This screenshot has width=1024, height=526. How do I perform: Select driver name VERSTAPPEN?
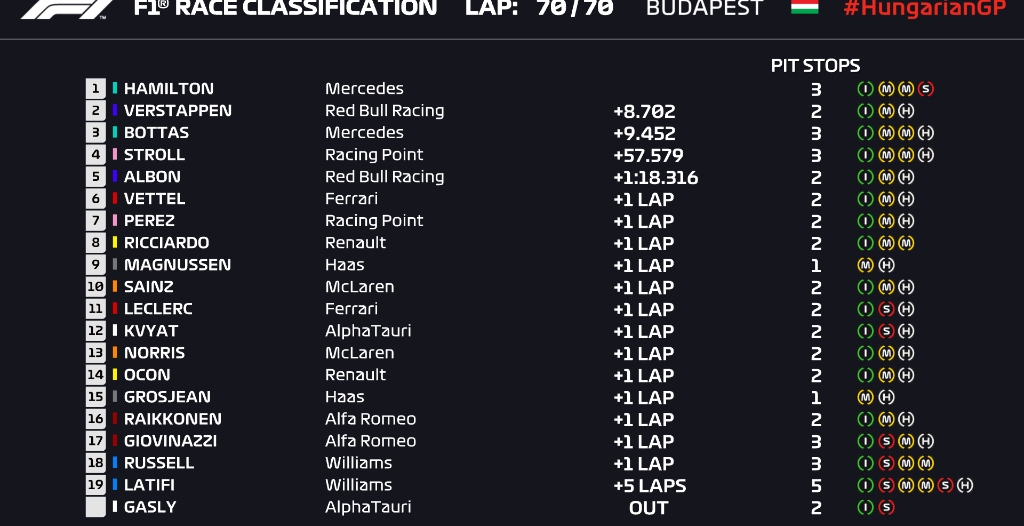[177, 111]
